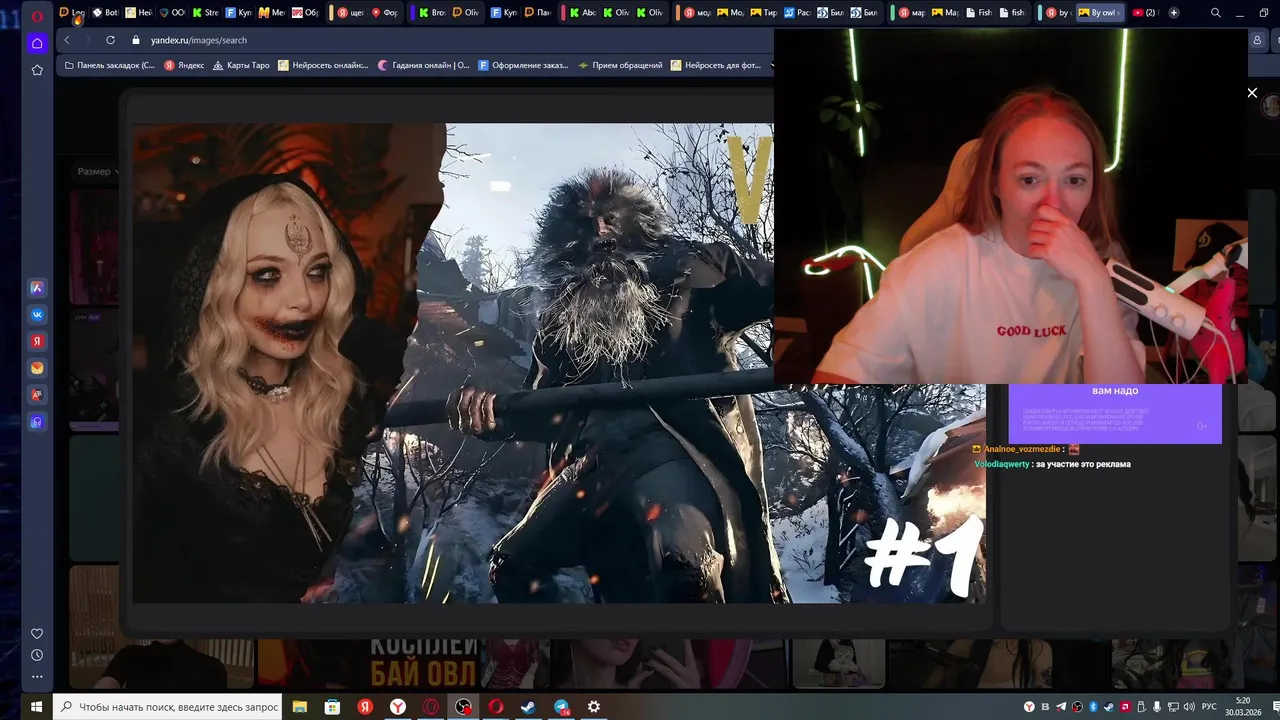Click chat username Analnoe_vozmezdie
Viewport: 1280px width, 720px height.
click(1023, 449)
